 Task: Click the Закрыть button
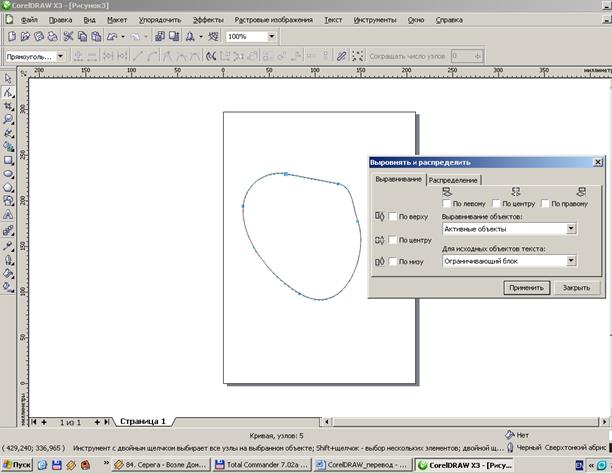point(576,288)
